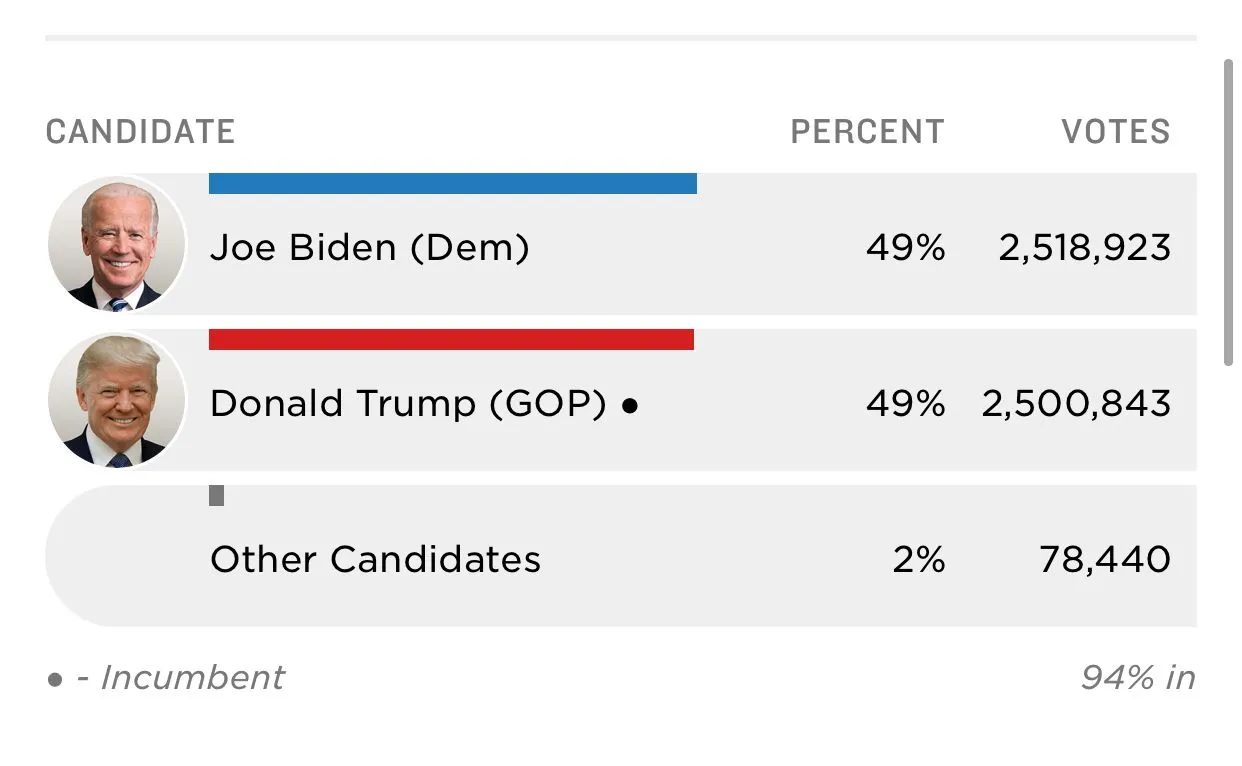The height and width of the screenshot is (766, 1242).
Task: Click the Other Candidates row label
Action: click(375, 559)
